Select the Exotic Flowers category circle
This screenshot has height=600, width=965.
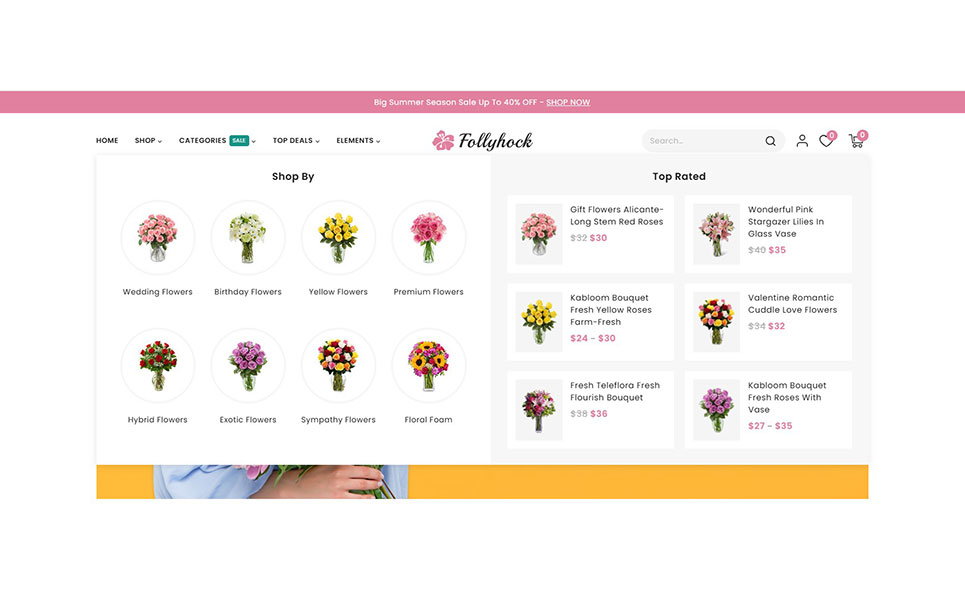click(x=248, y=366)
